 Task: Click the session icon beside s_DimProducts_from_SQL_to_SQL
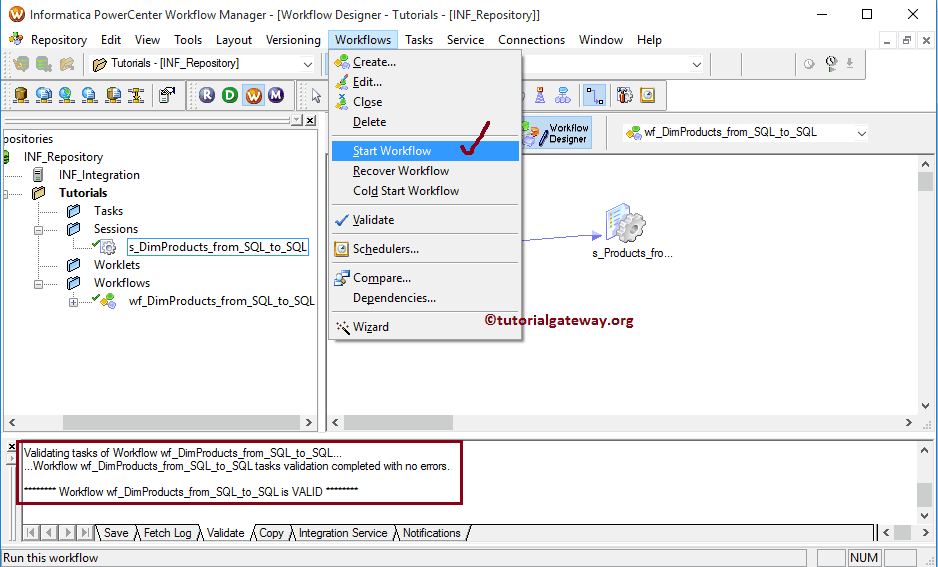tap(107, 246)
